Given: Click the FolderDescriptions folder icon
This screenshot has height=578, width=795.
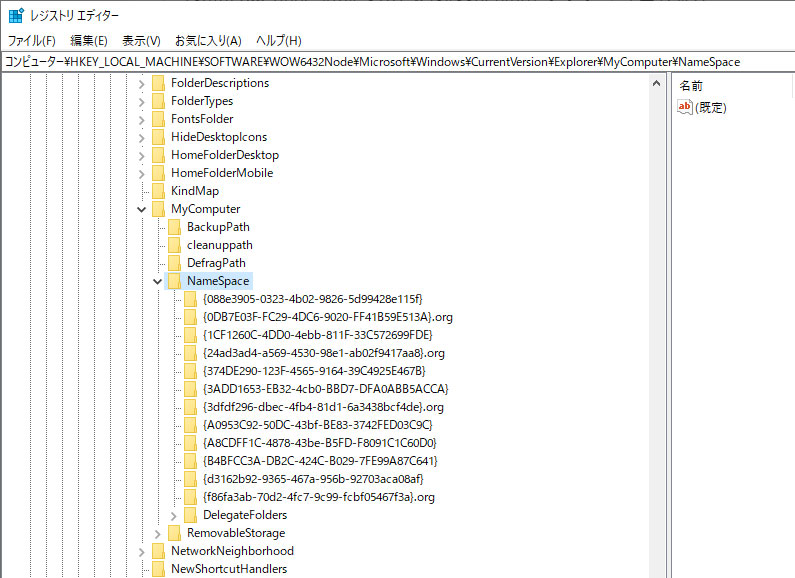Looking at the screenshot, I should (x=159, y=83).
